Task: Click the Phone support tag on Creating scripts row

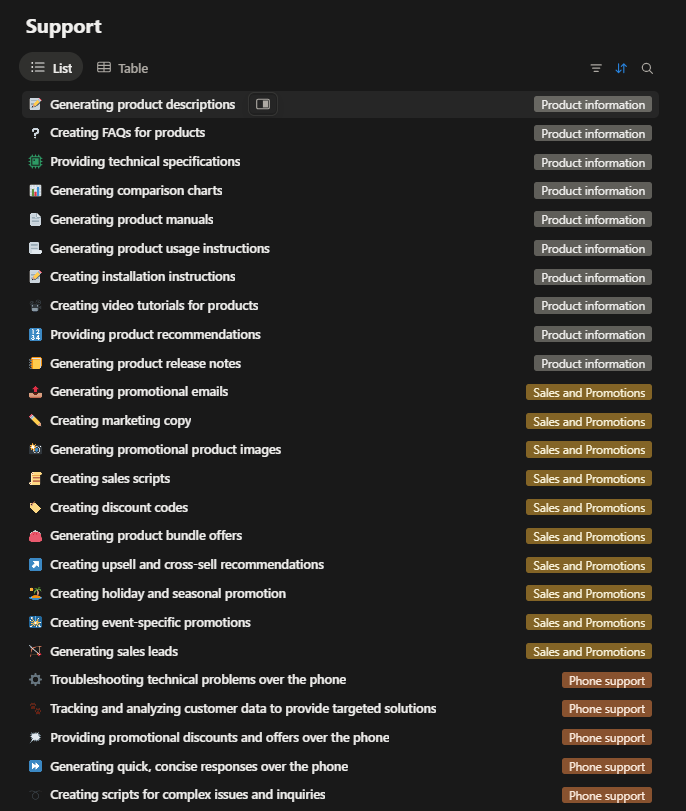Action: coord(606,795)
